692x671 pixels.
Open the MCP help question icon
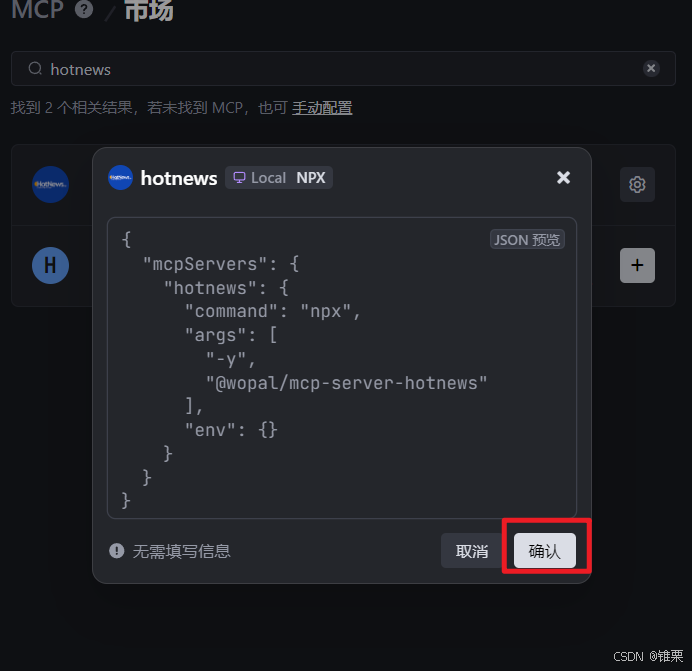click(84, 9)
